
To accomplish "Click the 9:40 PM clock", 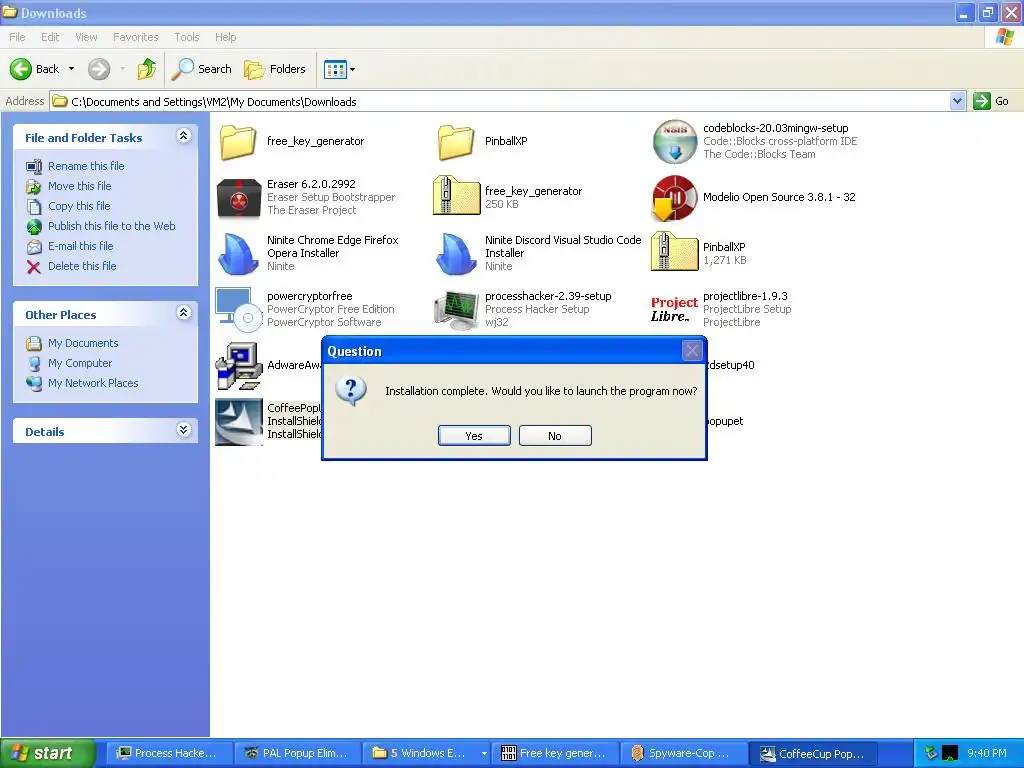I will coord(987,753).
